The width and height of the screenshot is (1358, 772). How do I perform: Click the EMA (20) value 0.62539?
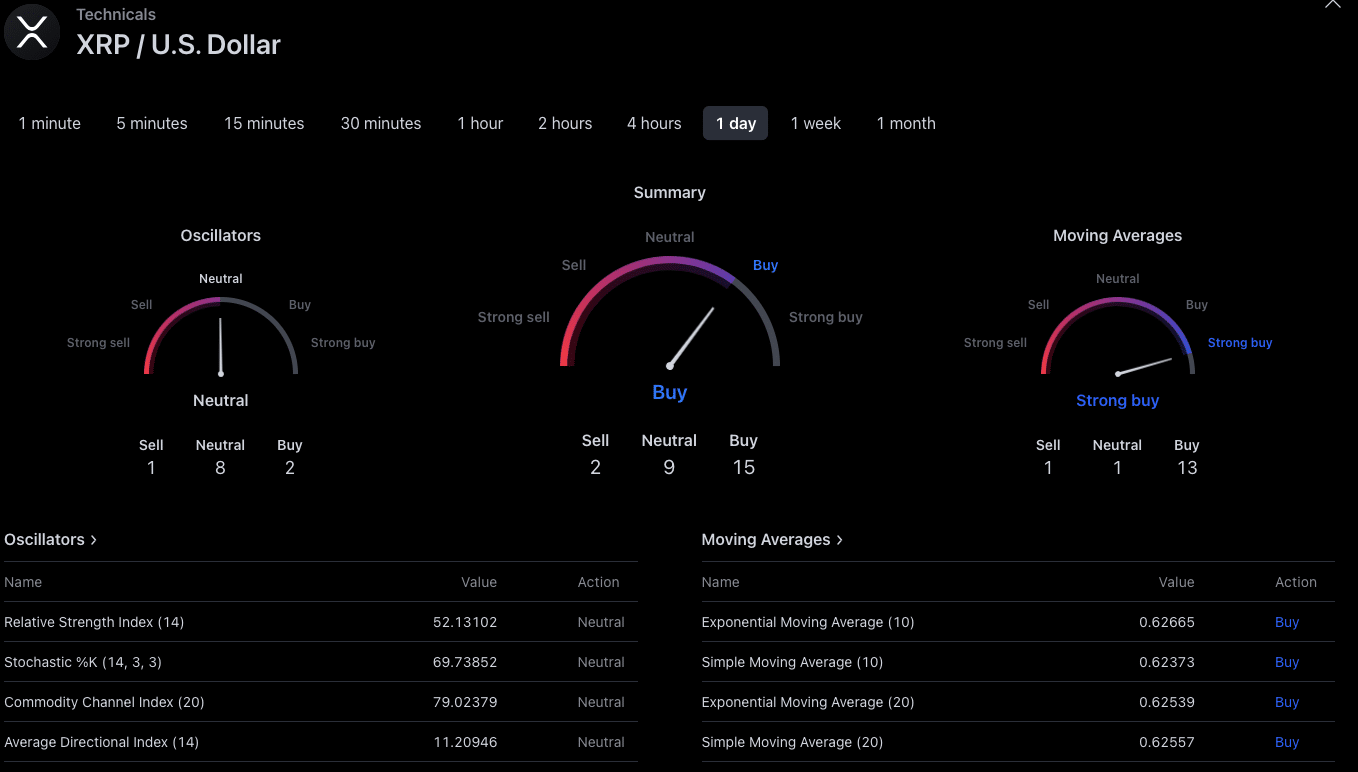point(1167,702)
